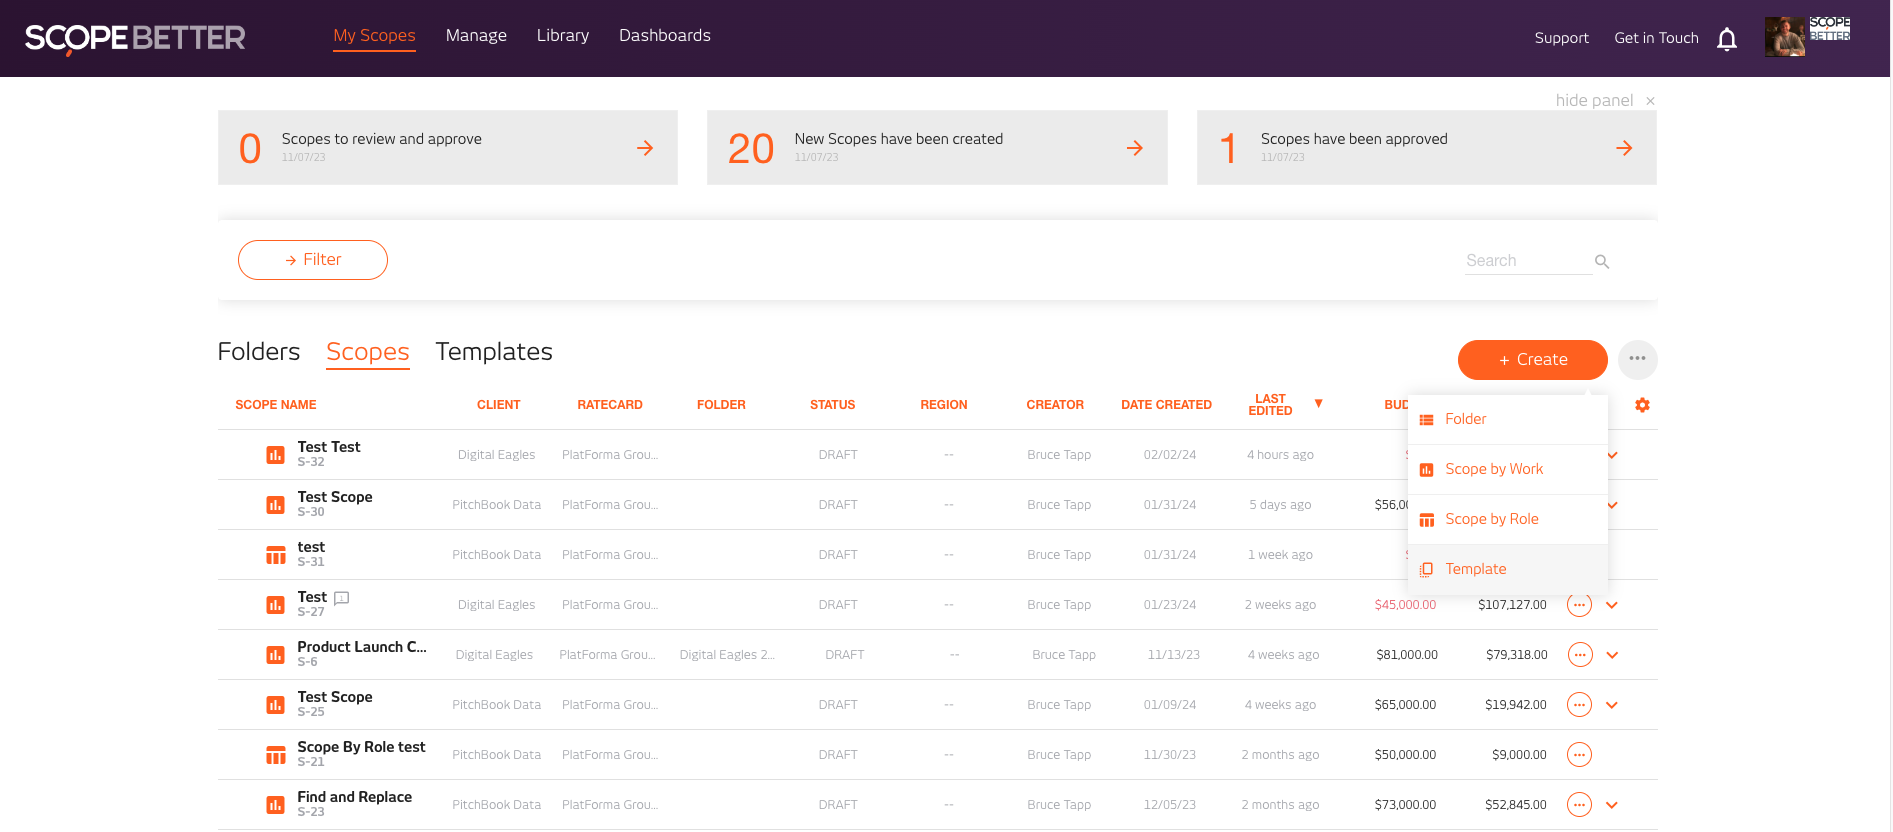
Task: Click the search magnifier icon
Action: 1602,262
